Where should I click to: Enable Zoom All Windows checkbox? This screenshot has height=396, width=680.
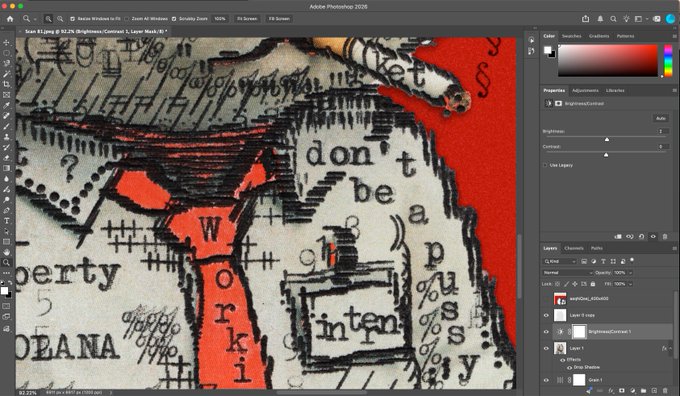pos(127,19)
